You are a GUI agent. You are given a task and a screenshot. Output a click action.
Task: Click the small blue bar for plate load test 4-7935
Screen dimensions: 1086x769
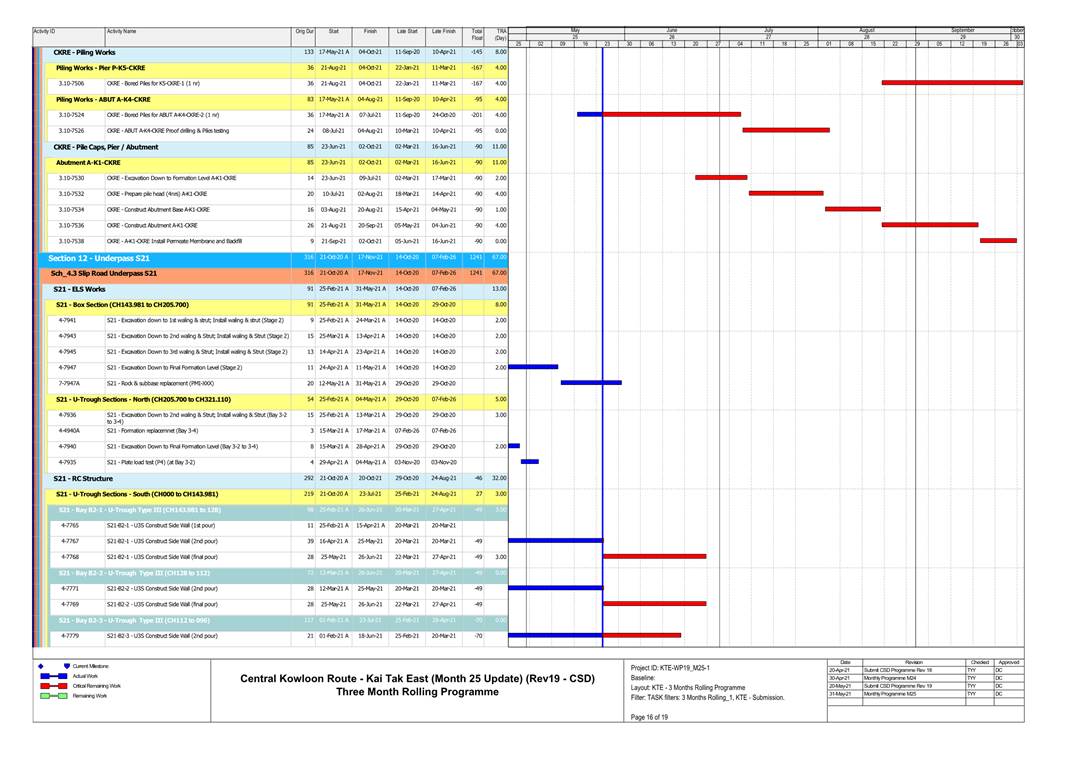point(530,461)
